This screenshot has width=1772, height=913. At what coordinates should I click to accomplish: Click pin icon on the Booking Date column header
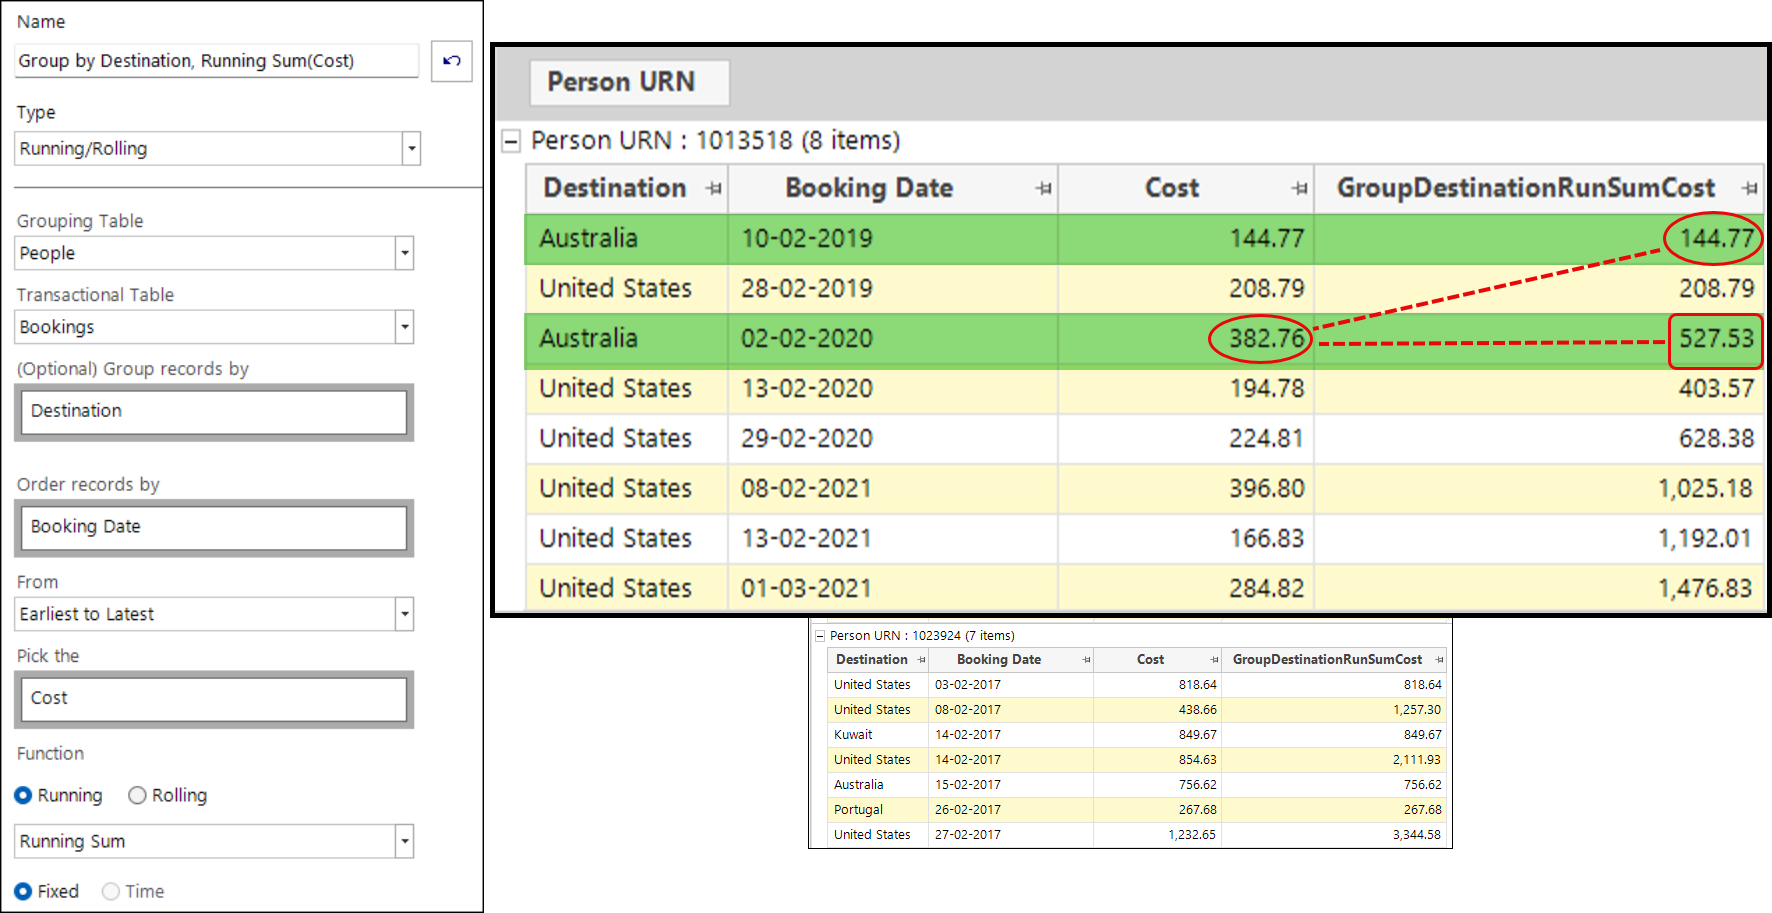coord(1043,188)
